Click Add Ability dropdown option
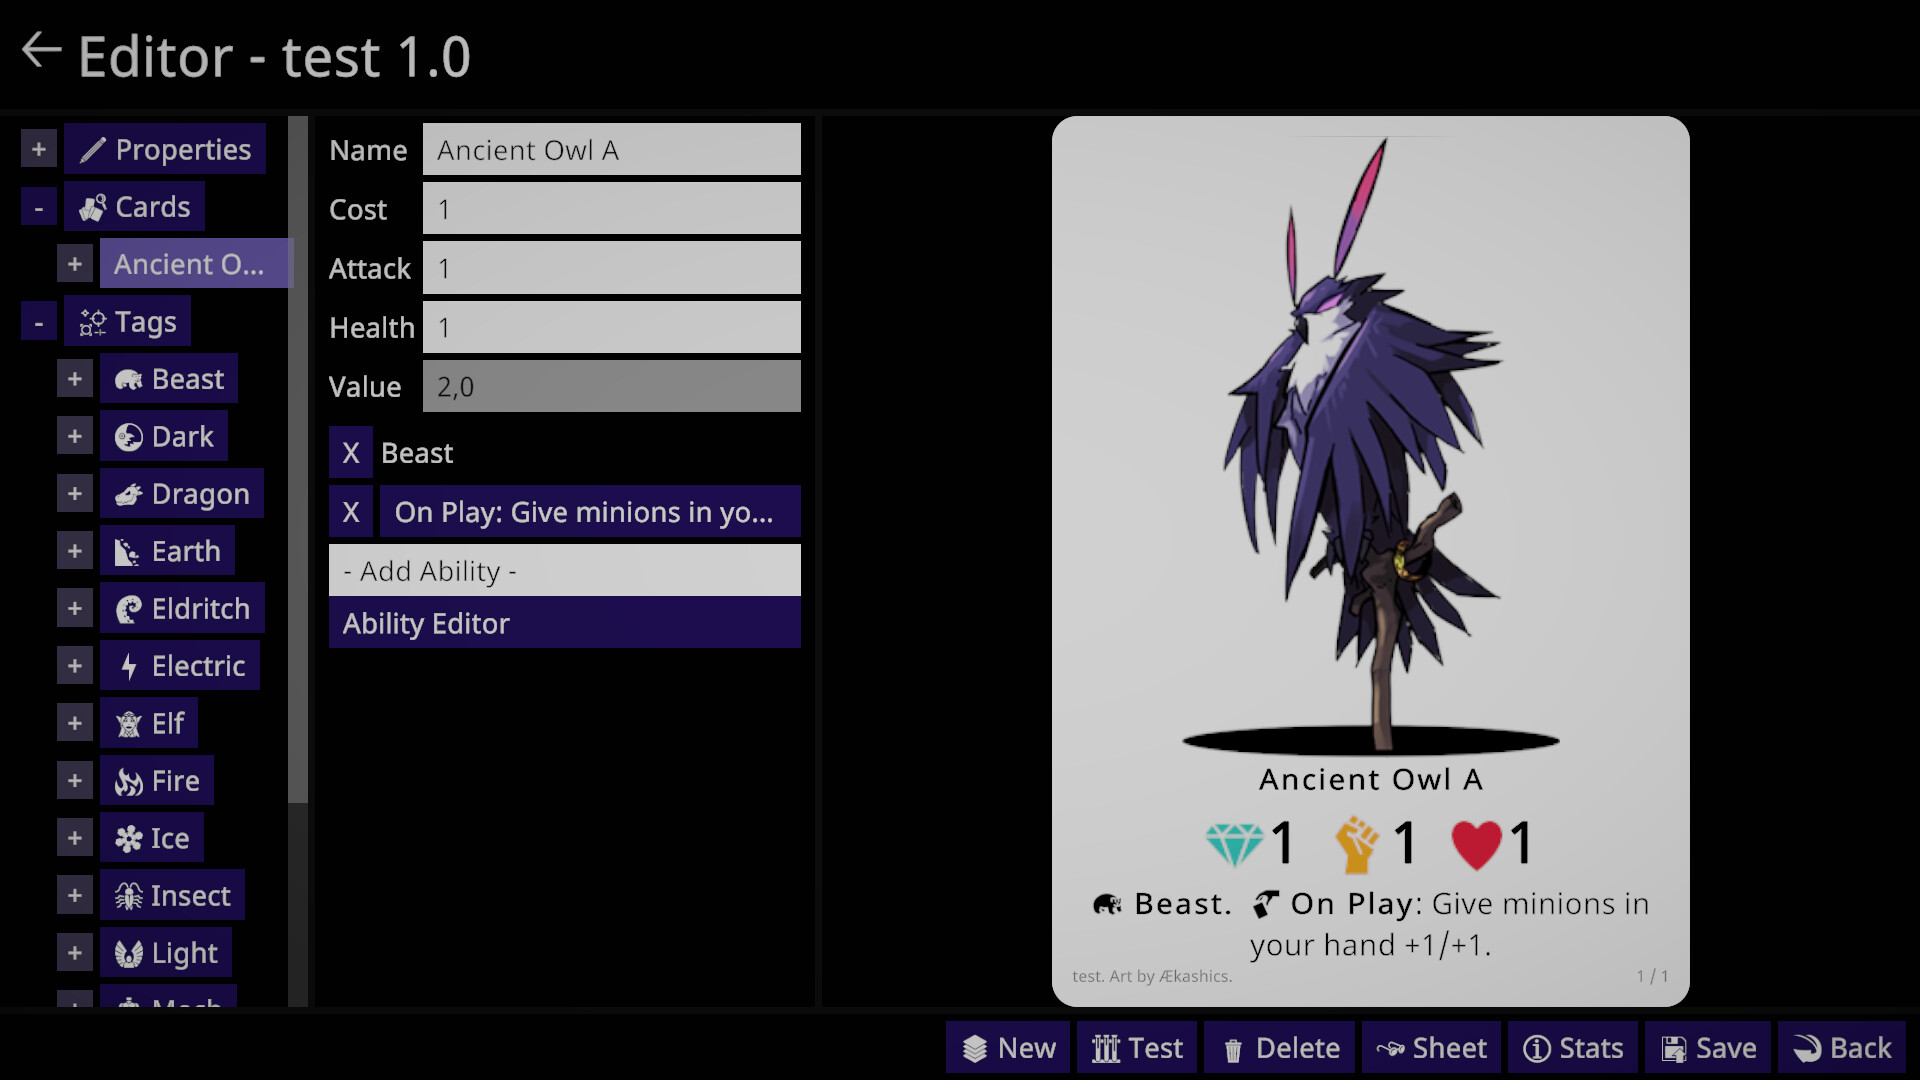Image resolution: width=1920 pixels, height=1080 pixels. tap(566, 570)
